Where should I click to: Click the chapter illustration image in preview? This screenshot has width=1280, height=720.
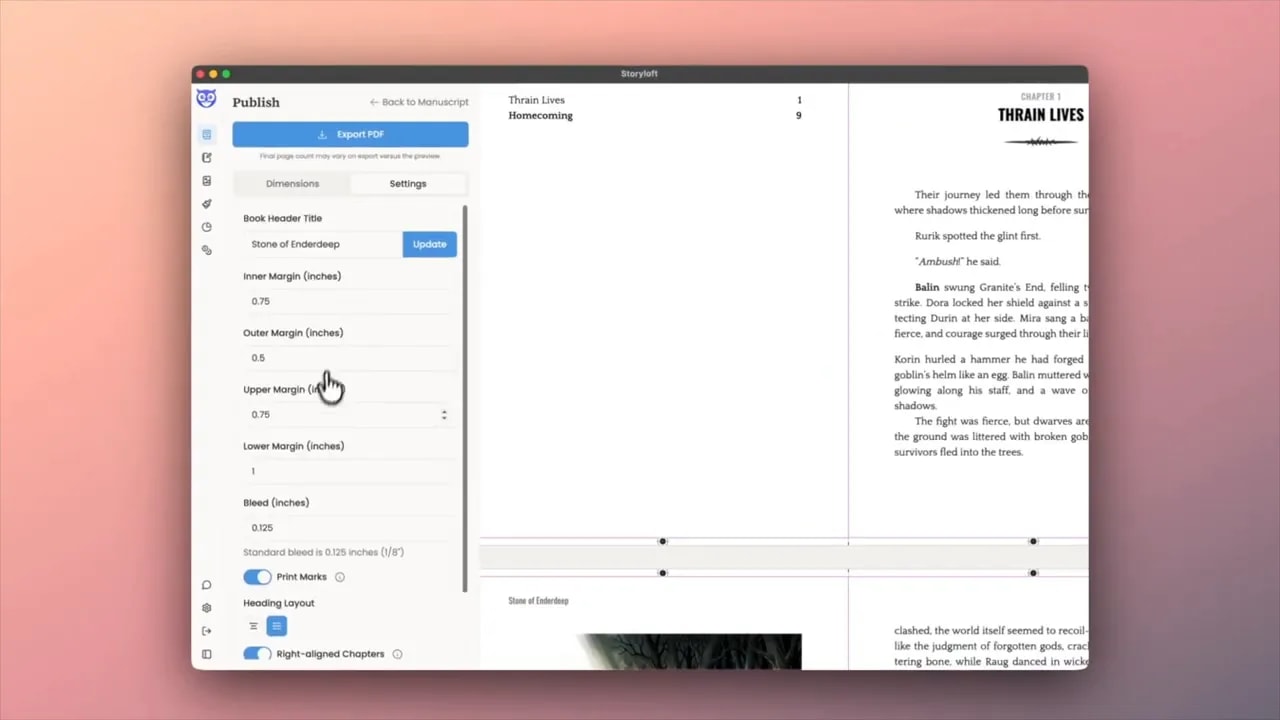pyautogui.click(x=690, y=651)
